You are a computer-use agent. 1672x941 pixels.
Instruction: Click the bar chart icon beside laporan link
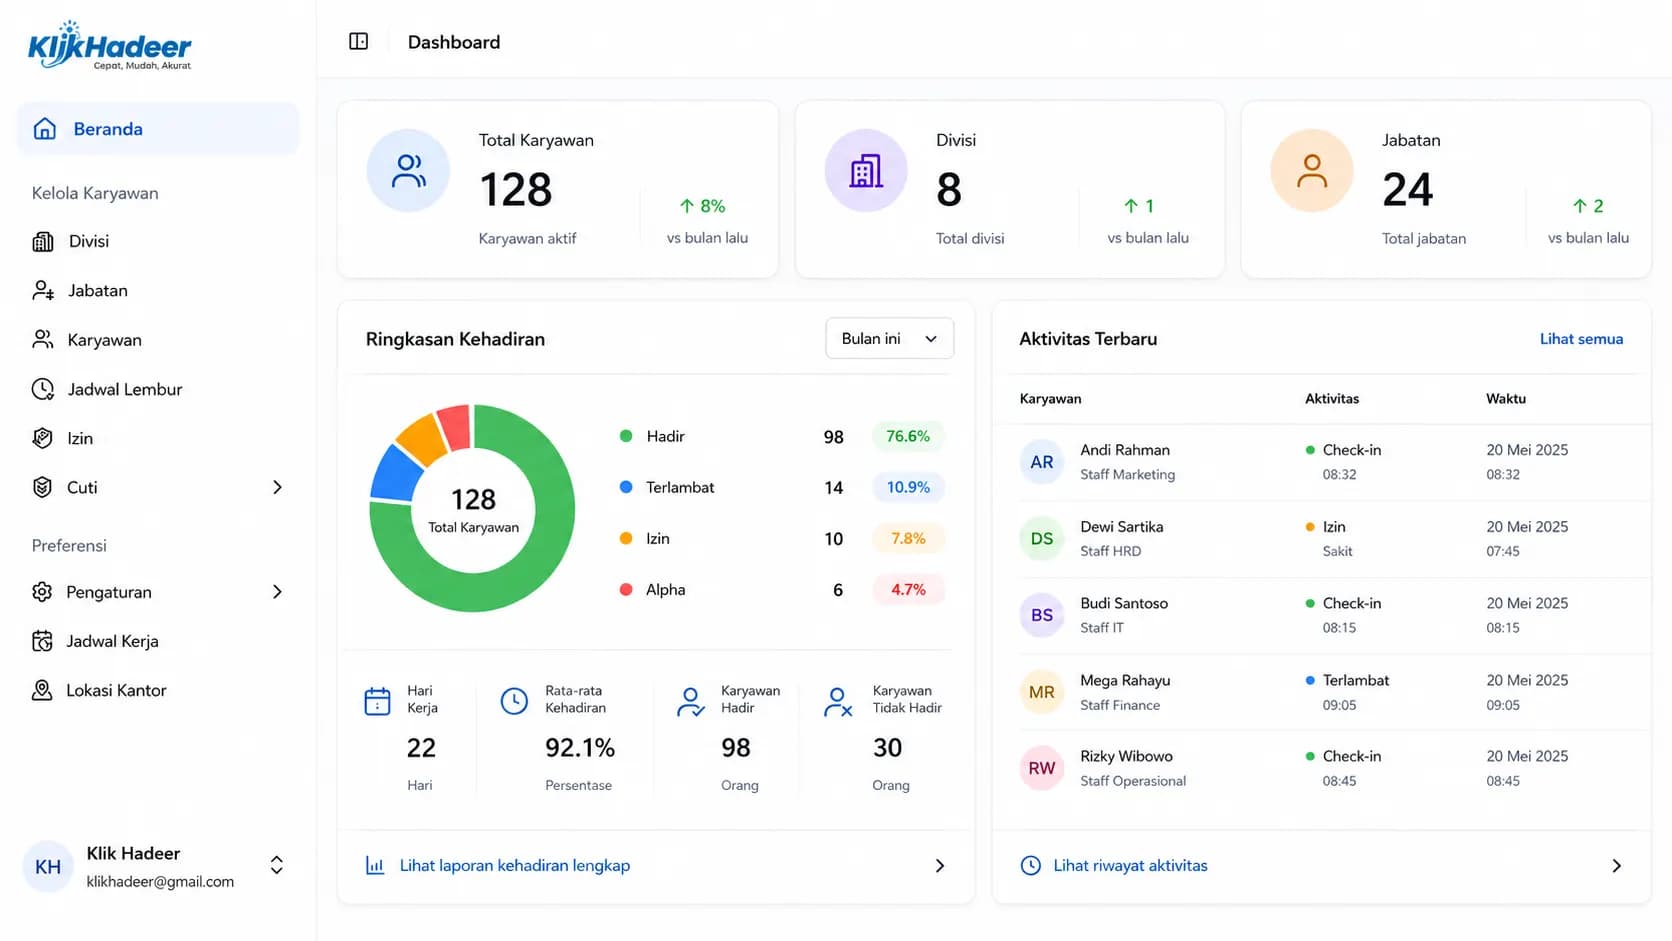click(375, 865)
